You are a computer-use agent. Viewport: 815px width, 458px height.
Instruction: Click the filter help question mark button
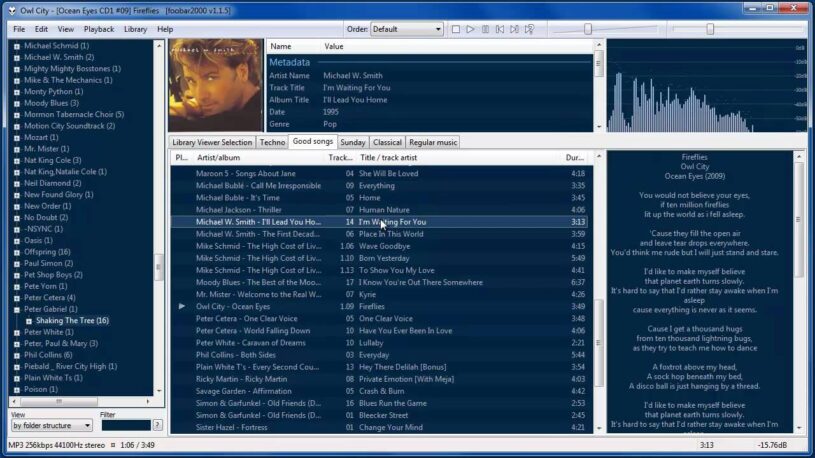tap(157, 425)
